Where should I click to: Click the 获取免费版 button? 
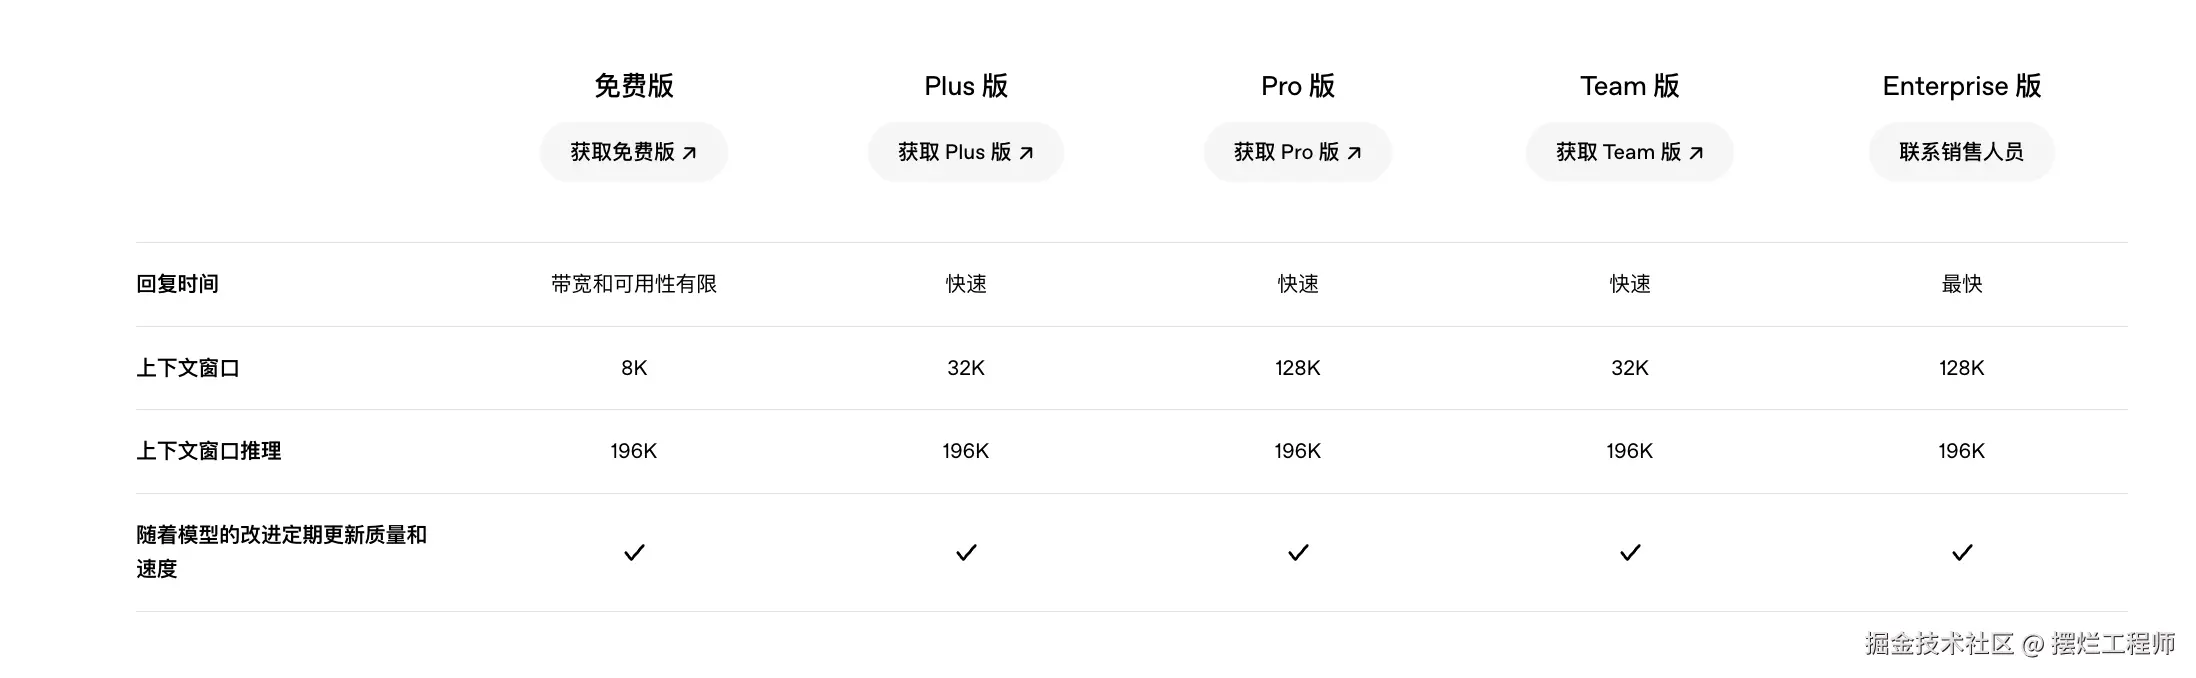point(632,152)
